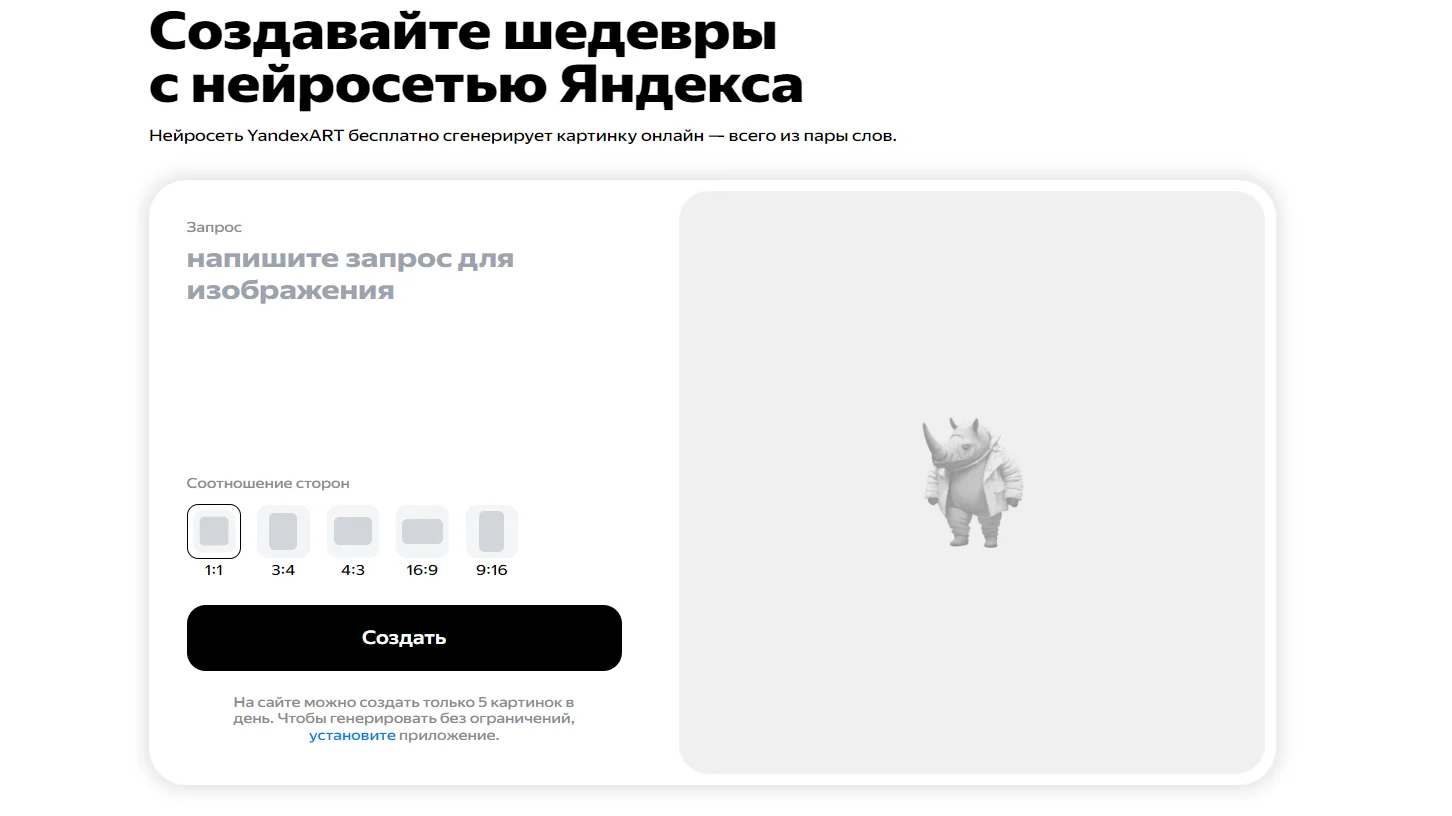Click the YandexART description subtitle text
This screenshot has width=1452, height=816.
coord(523,135)
